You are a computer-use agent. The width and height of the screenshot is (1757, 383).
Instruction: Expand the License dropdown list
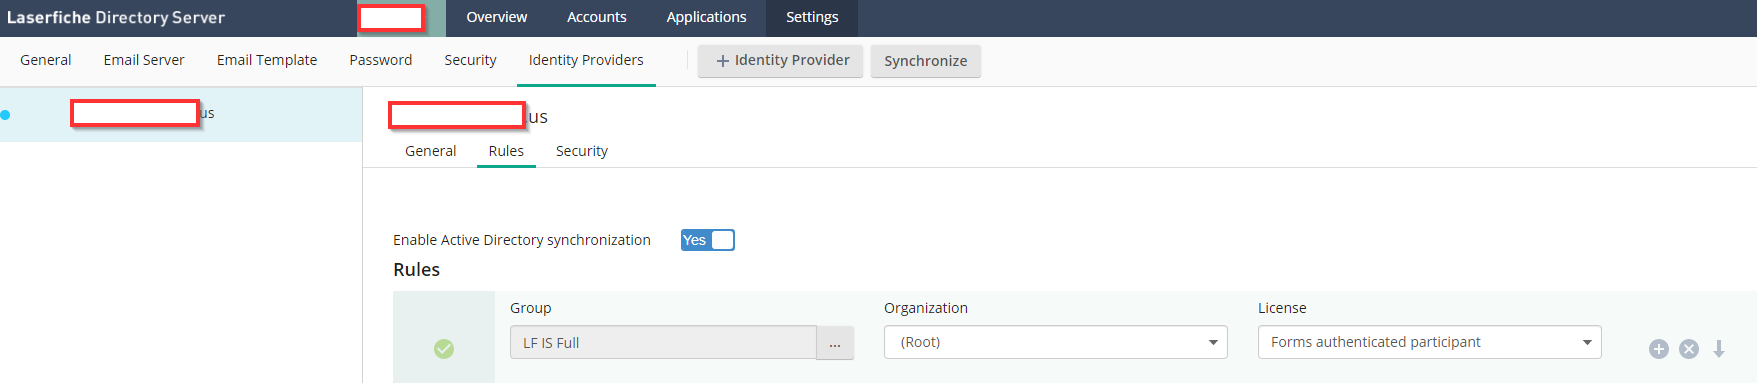click(x=1430, y=342)
